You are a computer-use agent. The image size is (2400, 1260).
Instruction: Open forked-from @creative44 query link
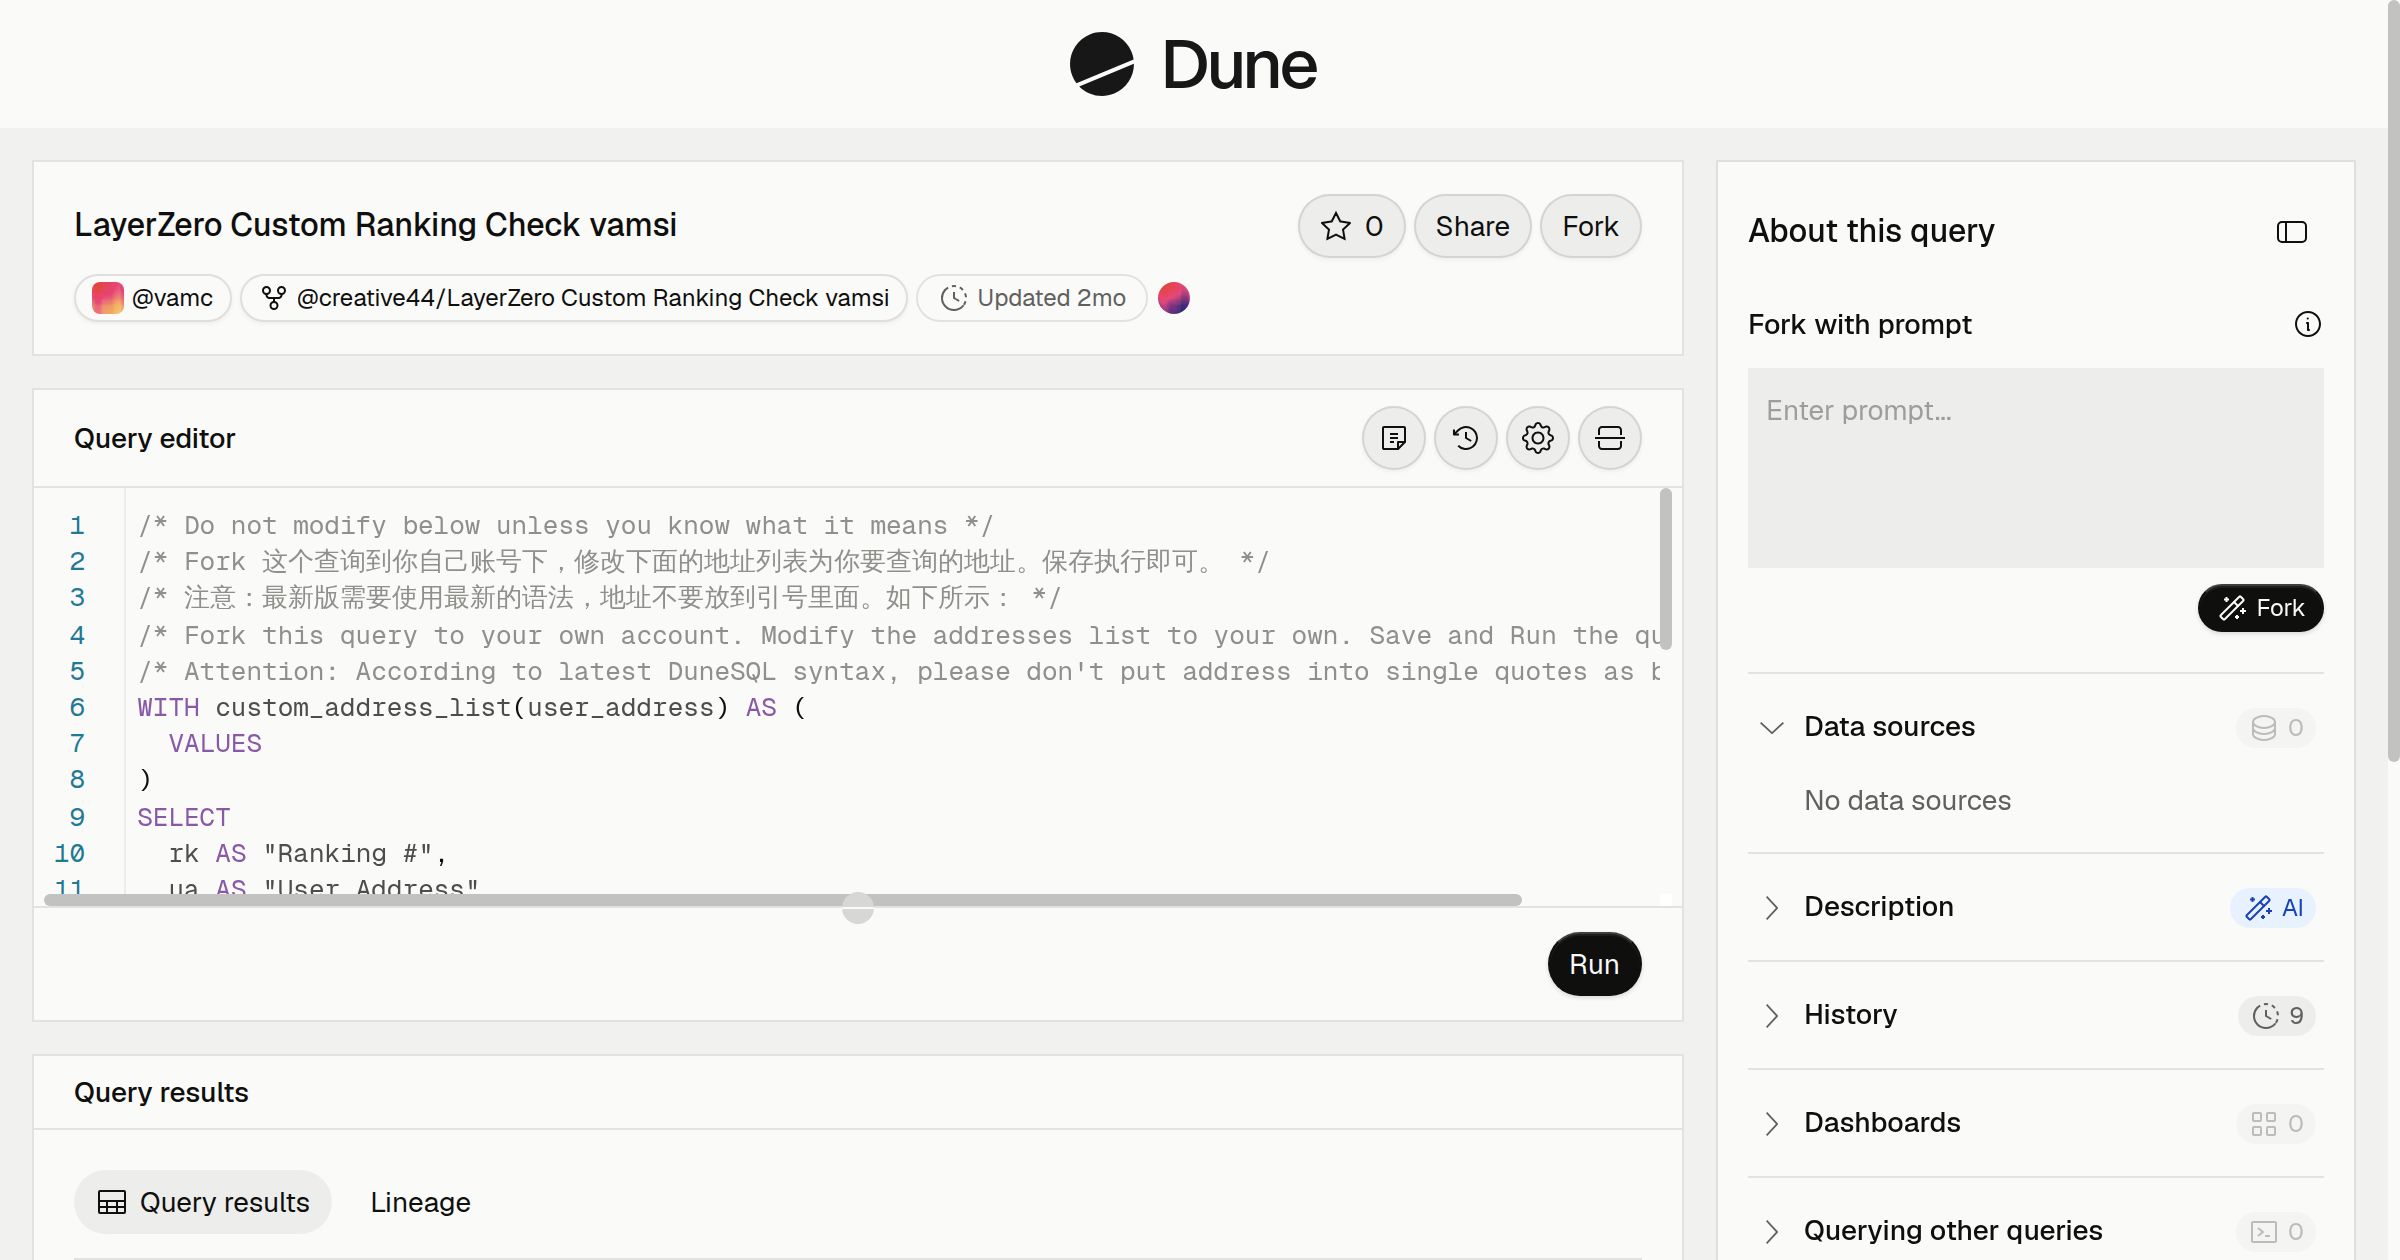574,298
